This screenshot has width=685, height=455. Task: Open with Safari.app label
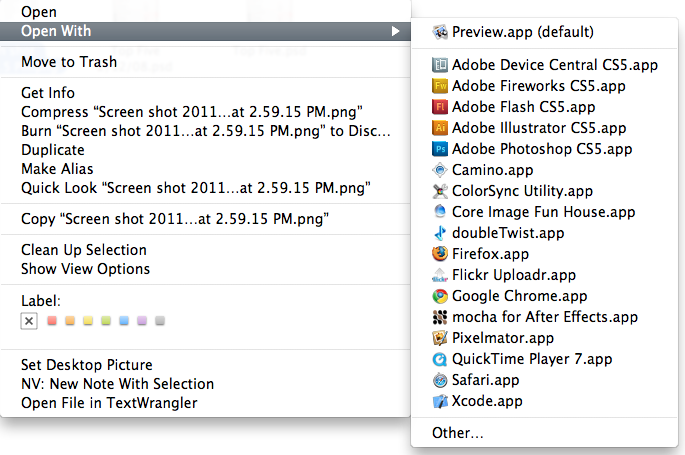click(485, 380)
